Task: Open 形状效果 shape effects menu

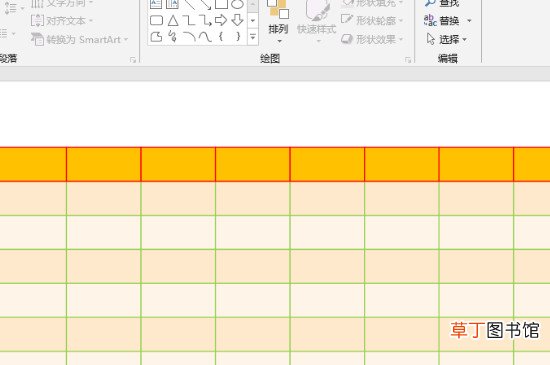Action: 372,39
